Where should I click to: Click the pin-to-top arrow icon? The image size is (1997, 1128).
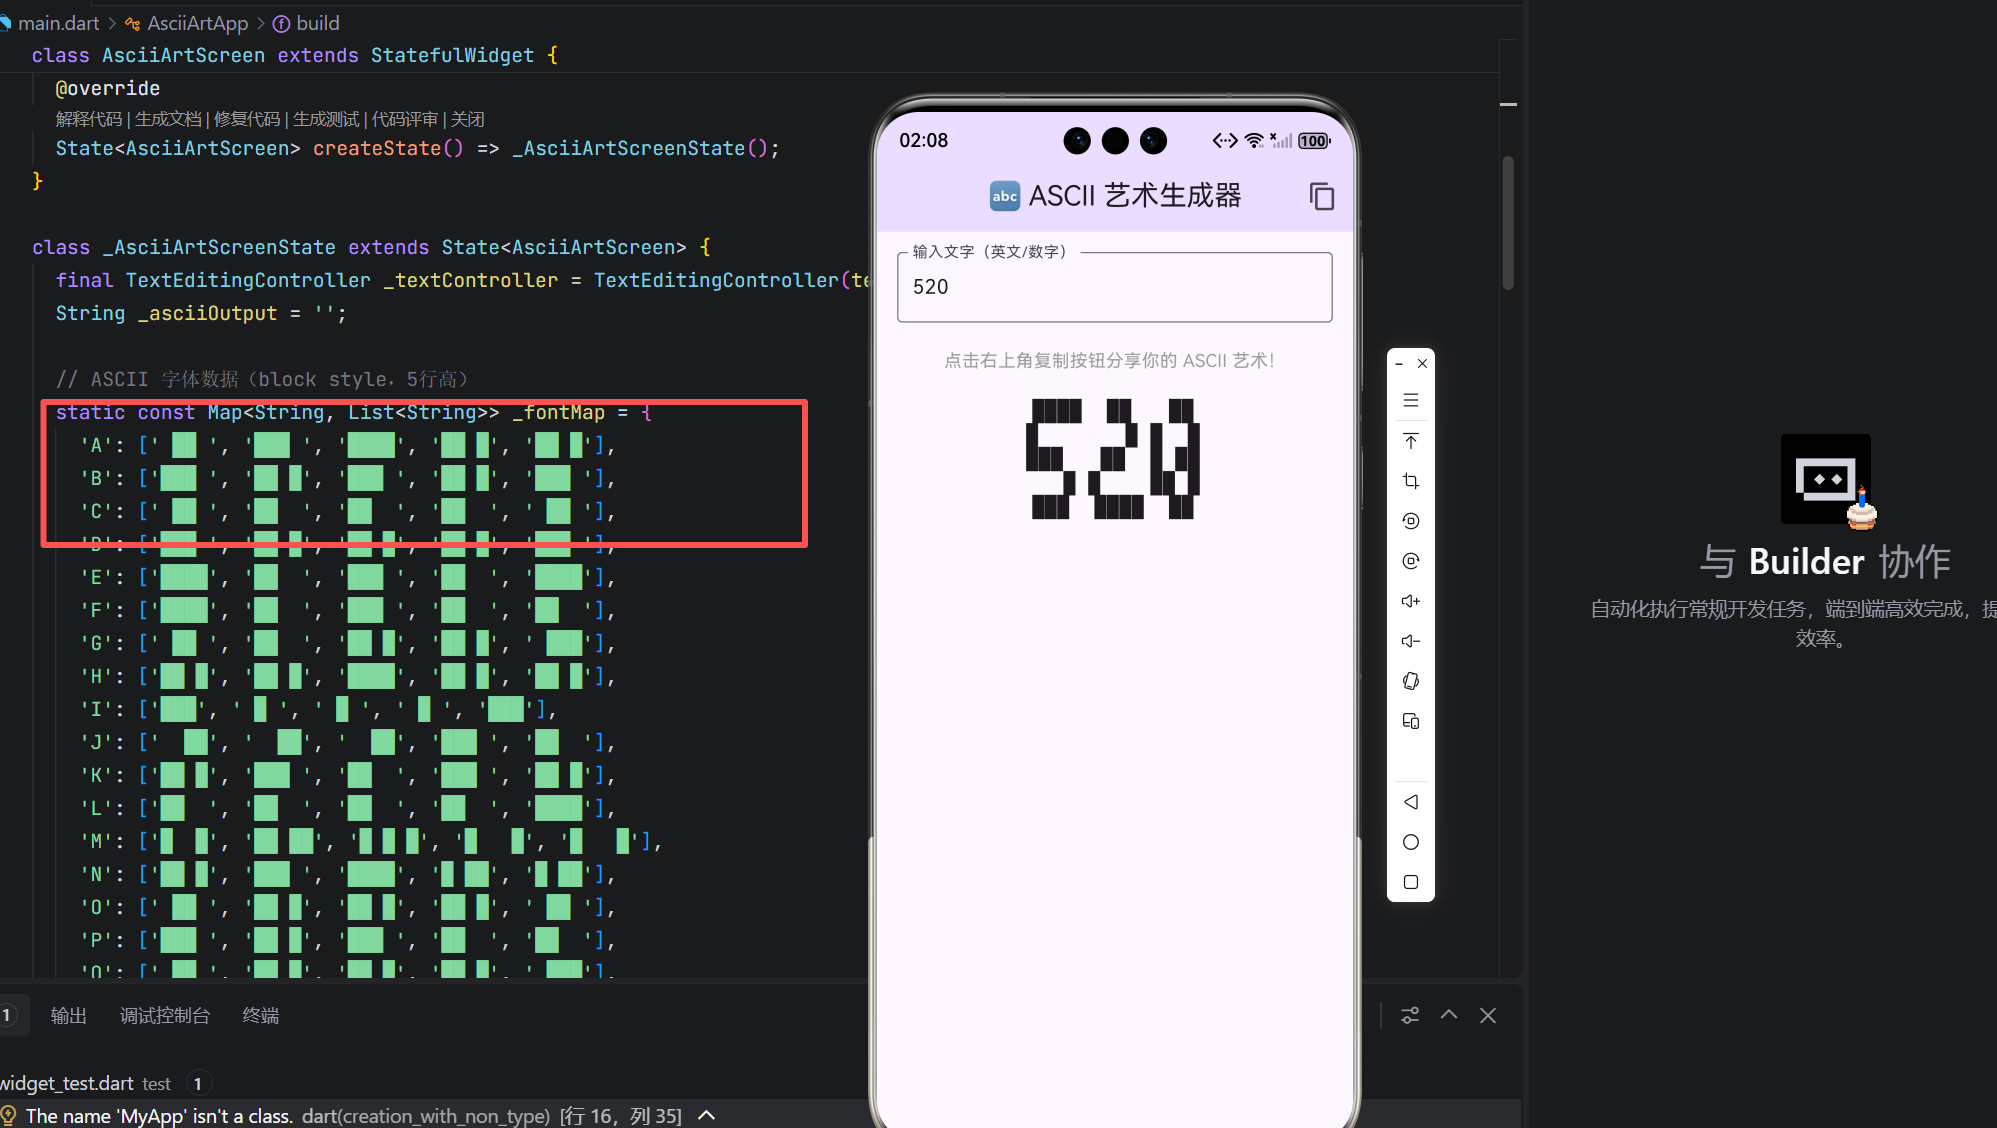tap(1410, 441)
